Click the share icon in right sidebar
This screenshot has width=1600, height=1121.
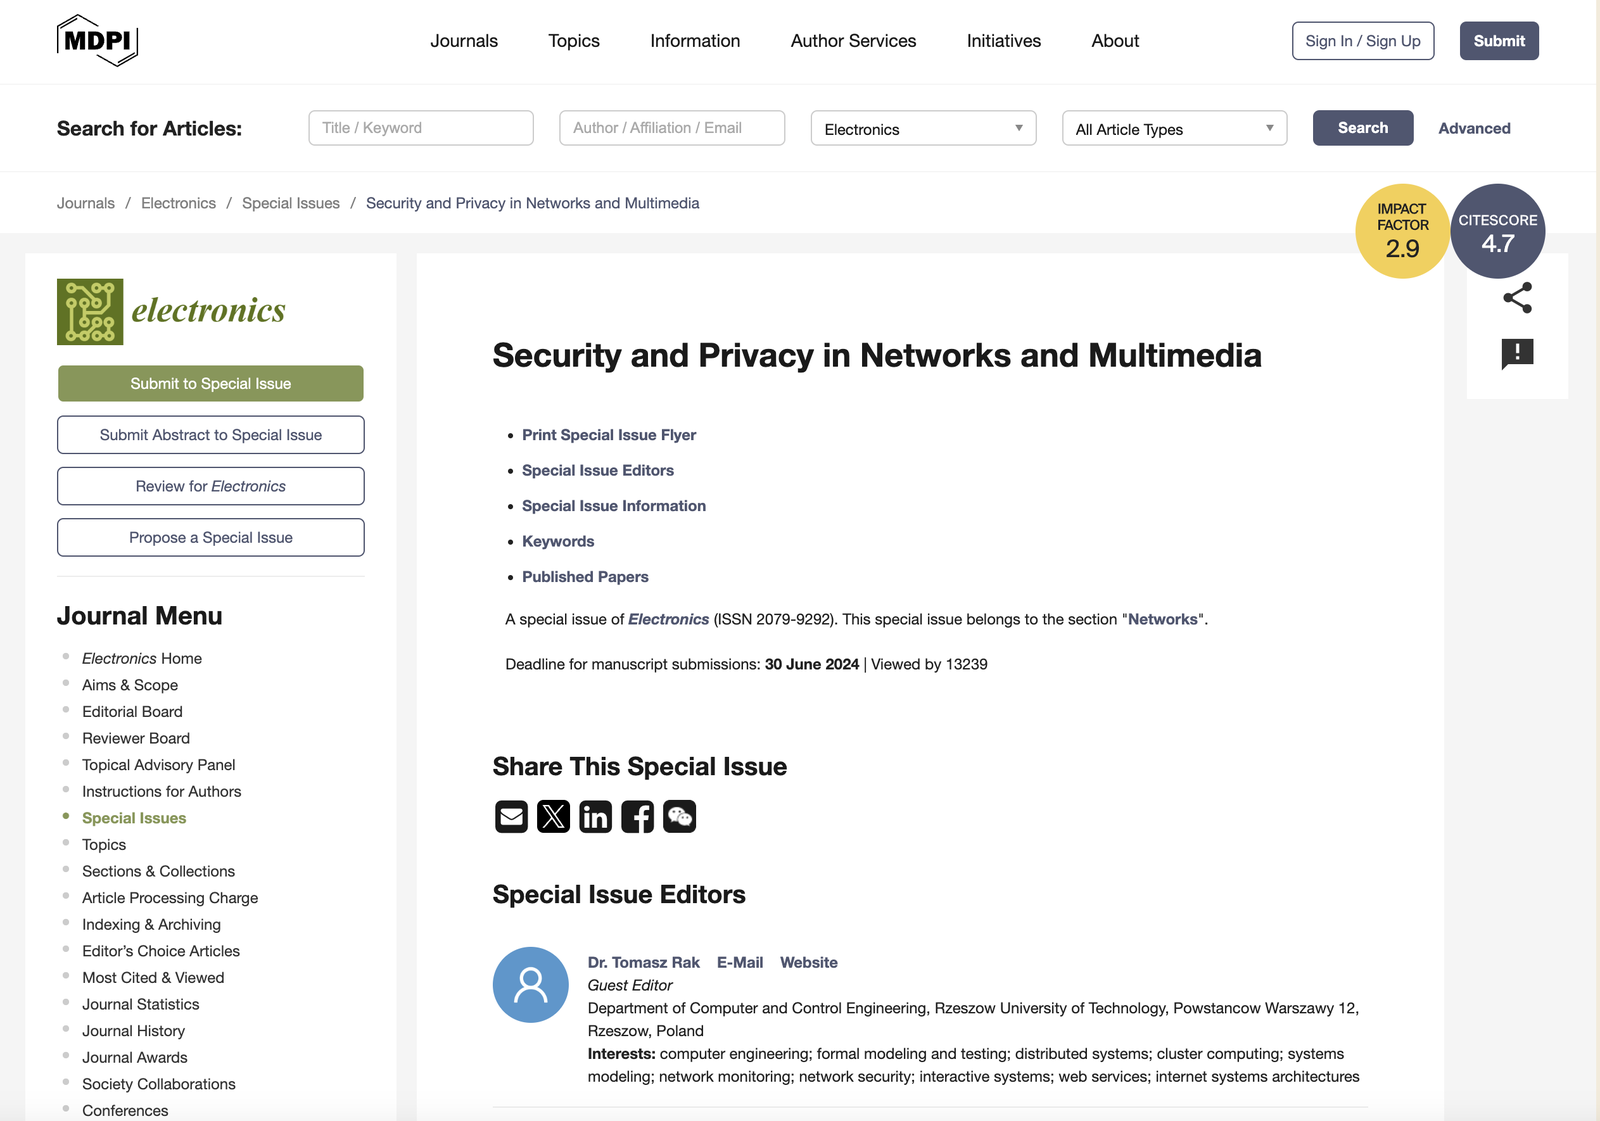(1517, 298)
